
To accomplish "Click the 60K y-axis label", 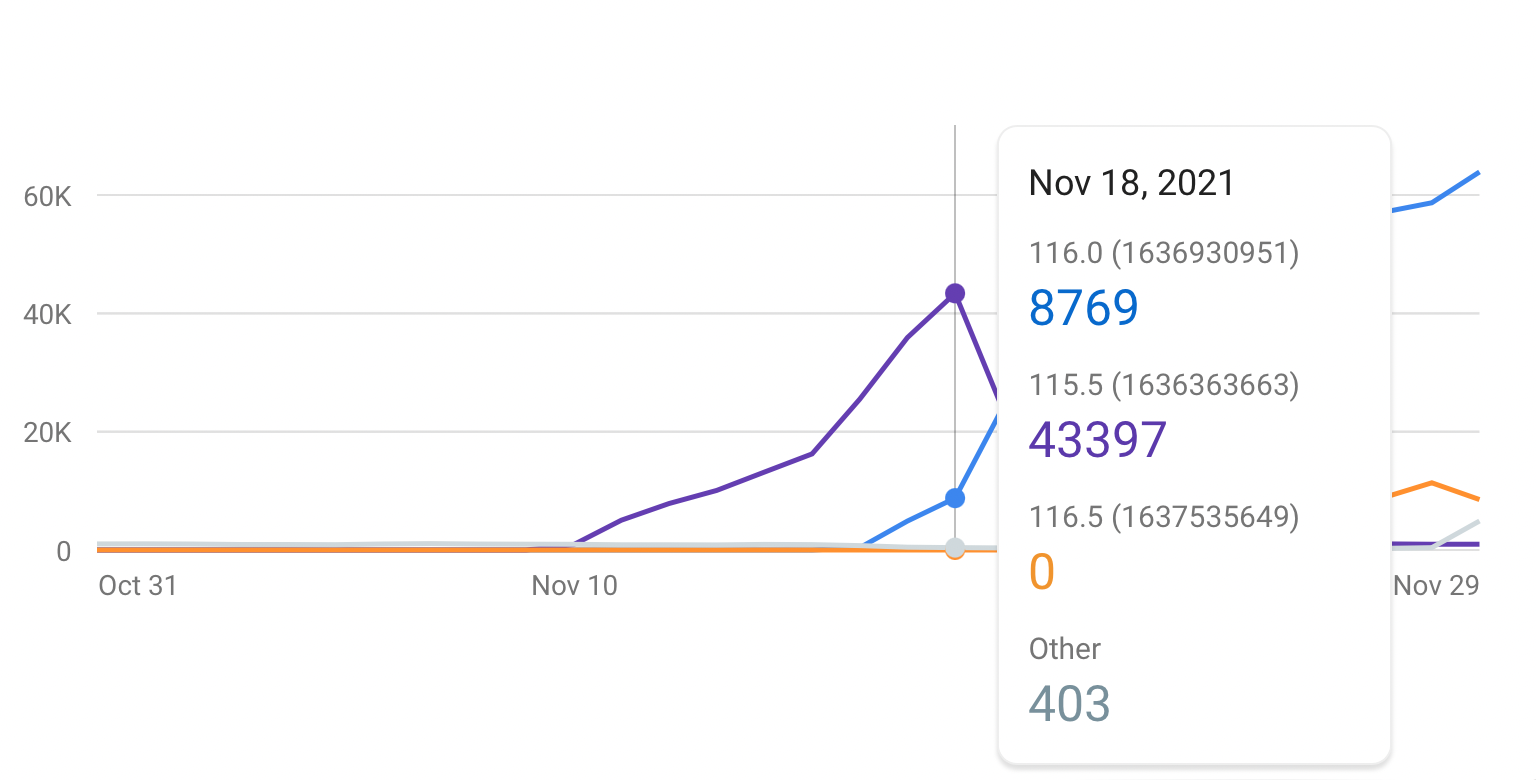I will [x=47, y=196].
